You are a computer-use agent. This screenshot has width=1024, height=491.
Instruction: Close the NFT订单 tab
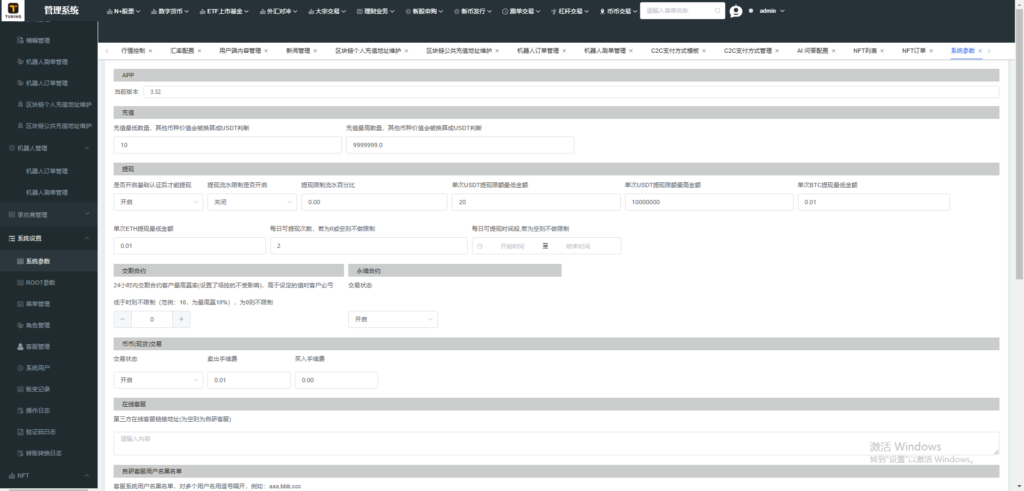coord(932,50)
